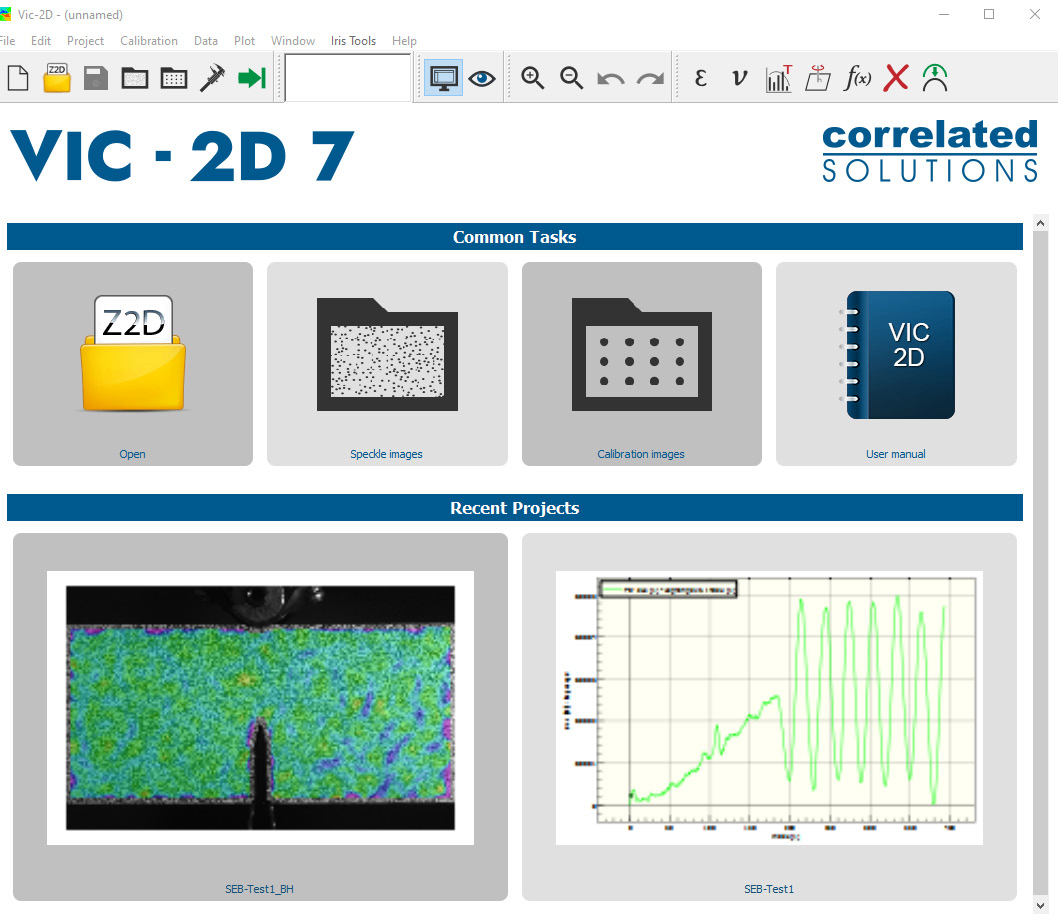
Task: Open the File menu
Action: (7, 40)
